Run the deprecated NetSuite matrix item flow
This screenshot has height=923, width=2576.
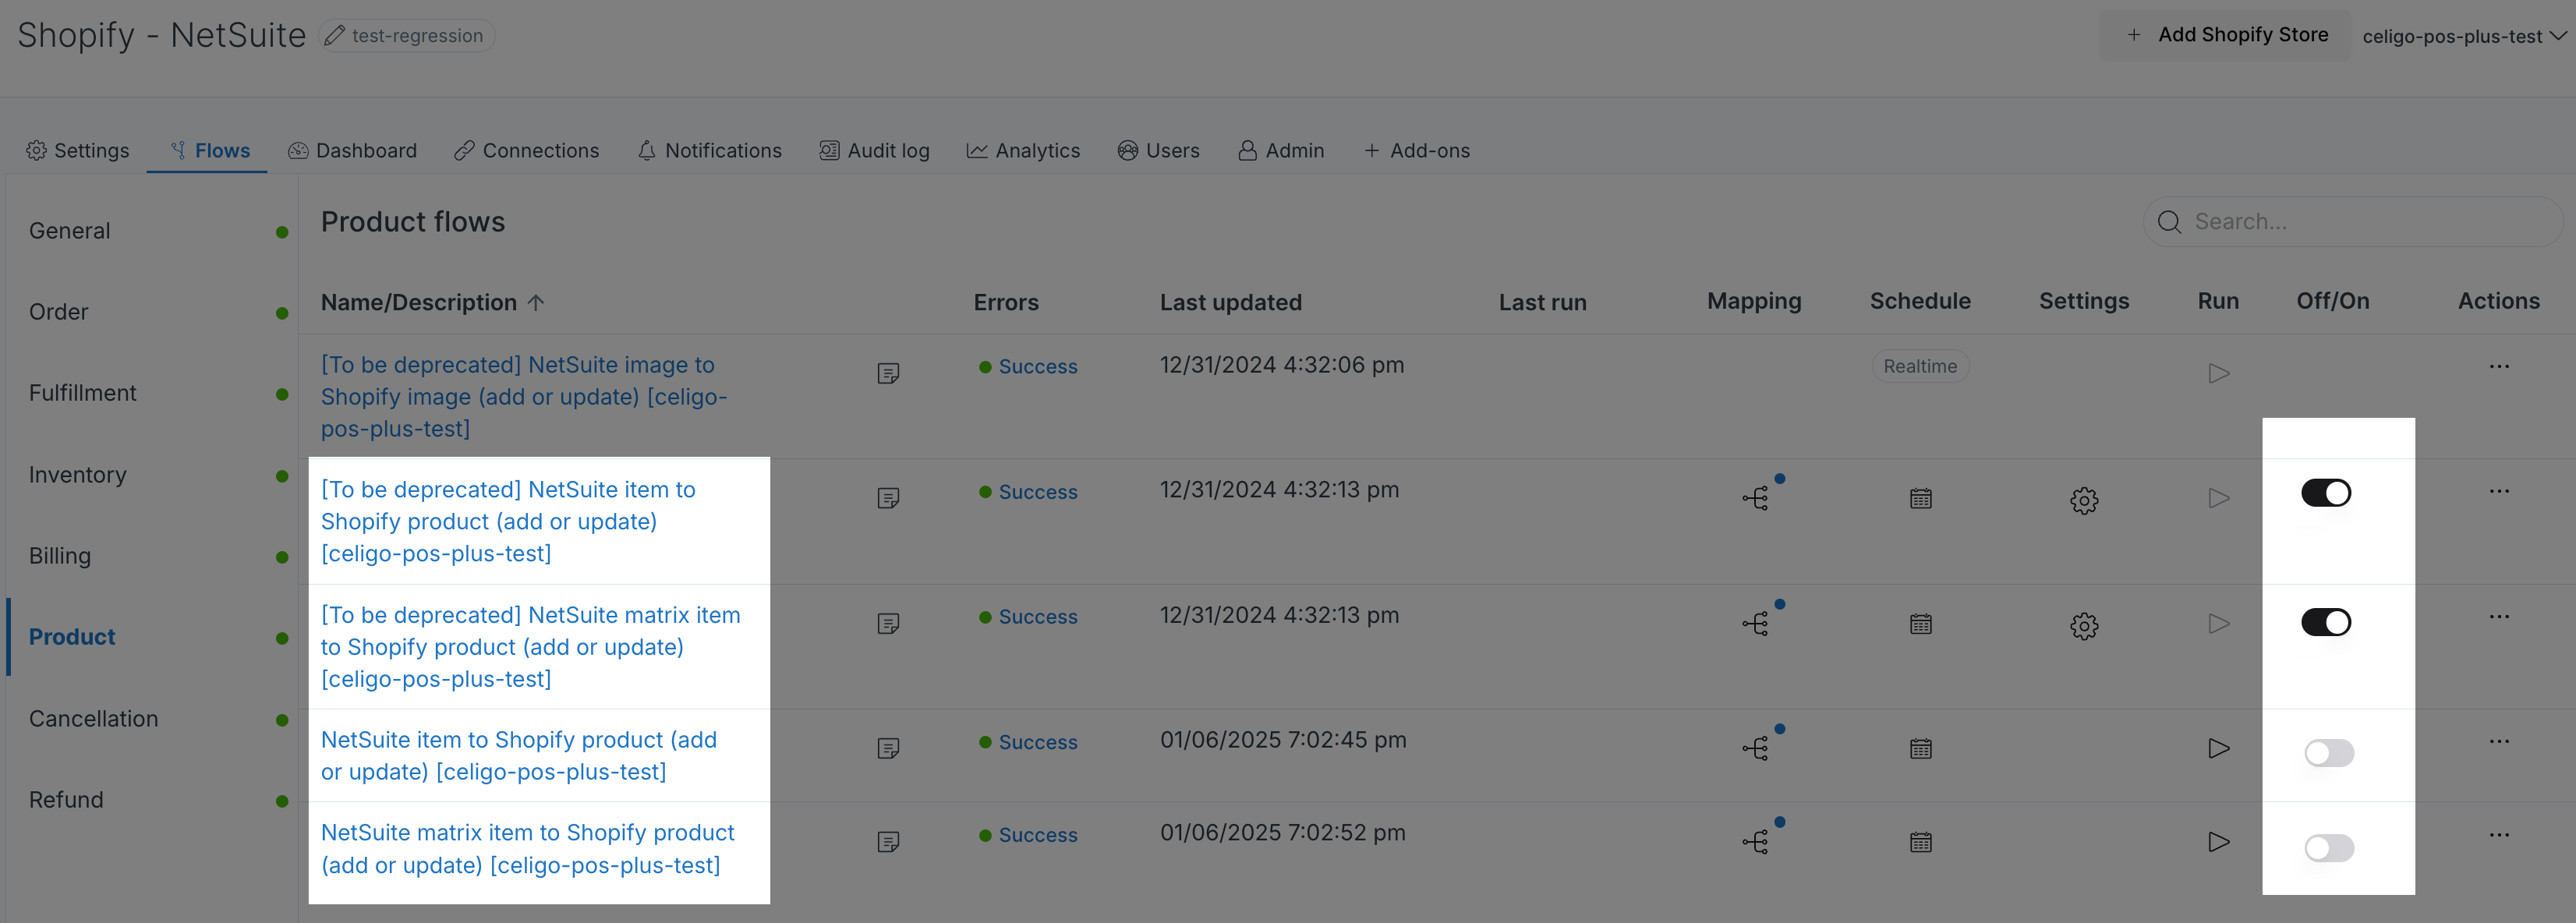(x=2219, y=624)
